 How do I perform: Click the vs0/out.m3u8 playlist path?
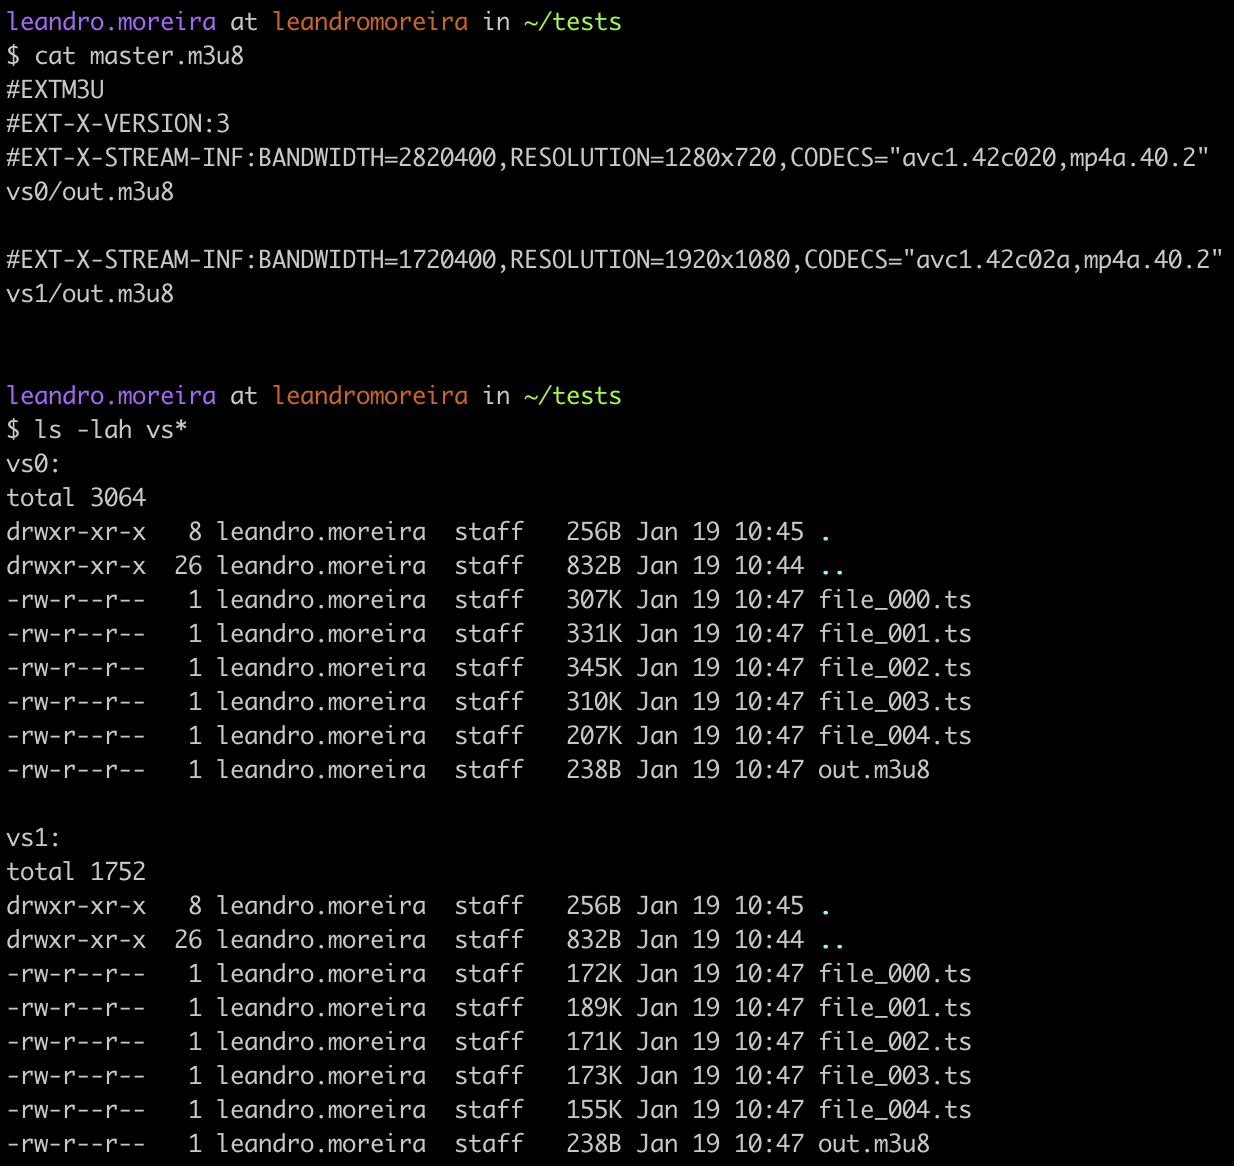(90, 192)
